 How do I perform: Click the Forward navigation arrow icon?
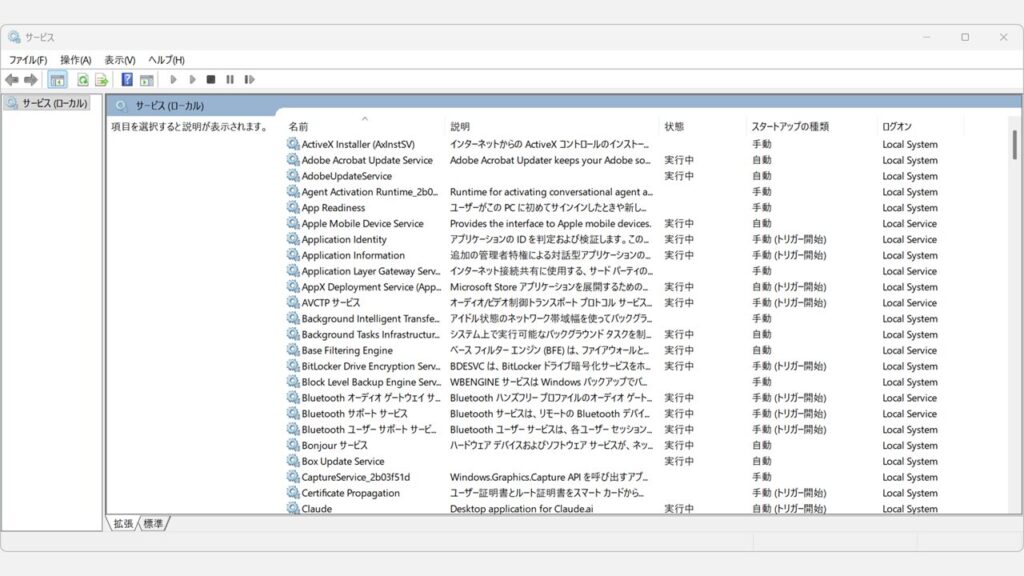(x=30, y=79)
